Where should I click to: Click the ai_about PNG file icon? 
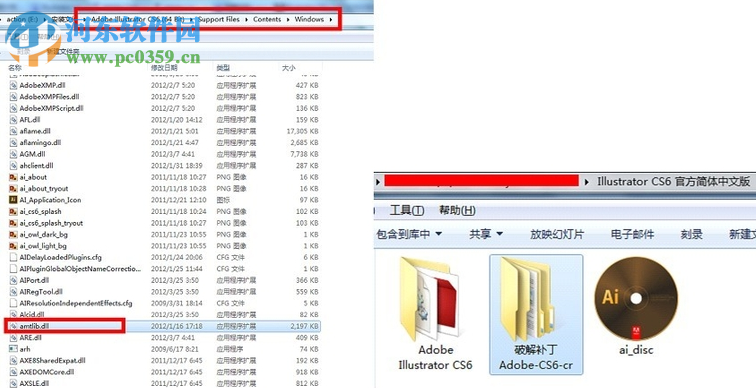tap(13, 177)
